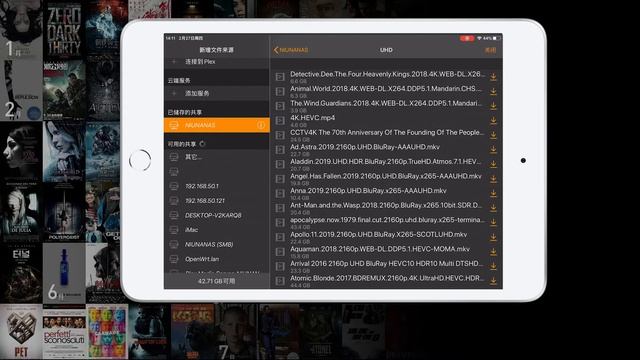Image resolution: width=640 pixels, height=360 pixels.
Task: Download the Aquaman.2018 file
Action: pyautogui.click(x=493, y=252)
